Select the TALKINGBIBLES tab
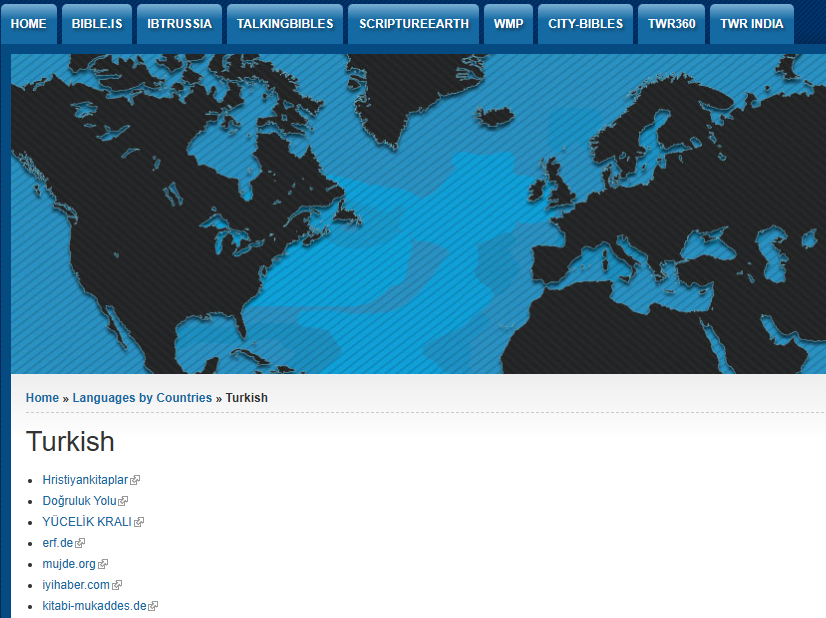 (285, 24)
